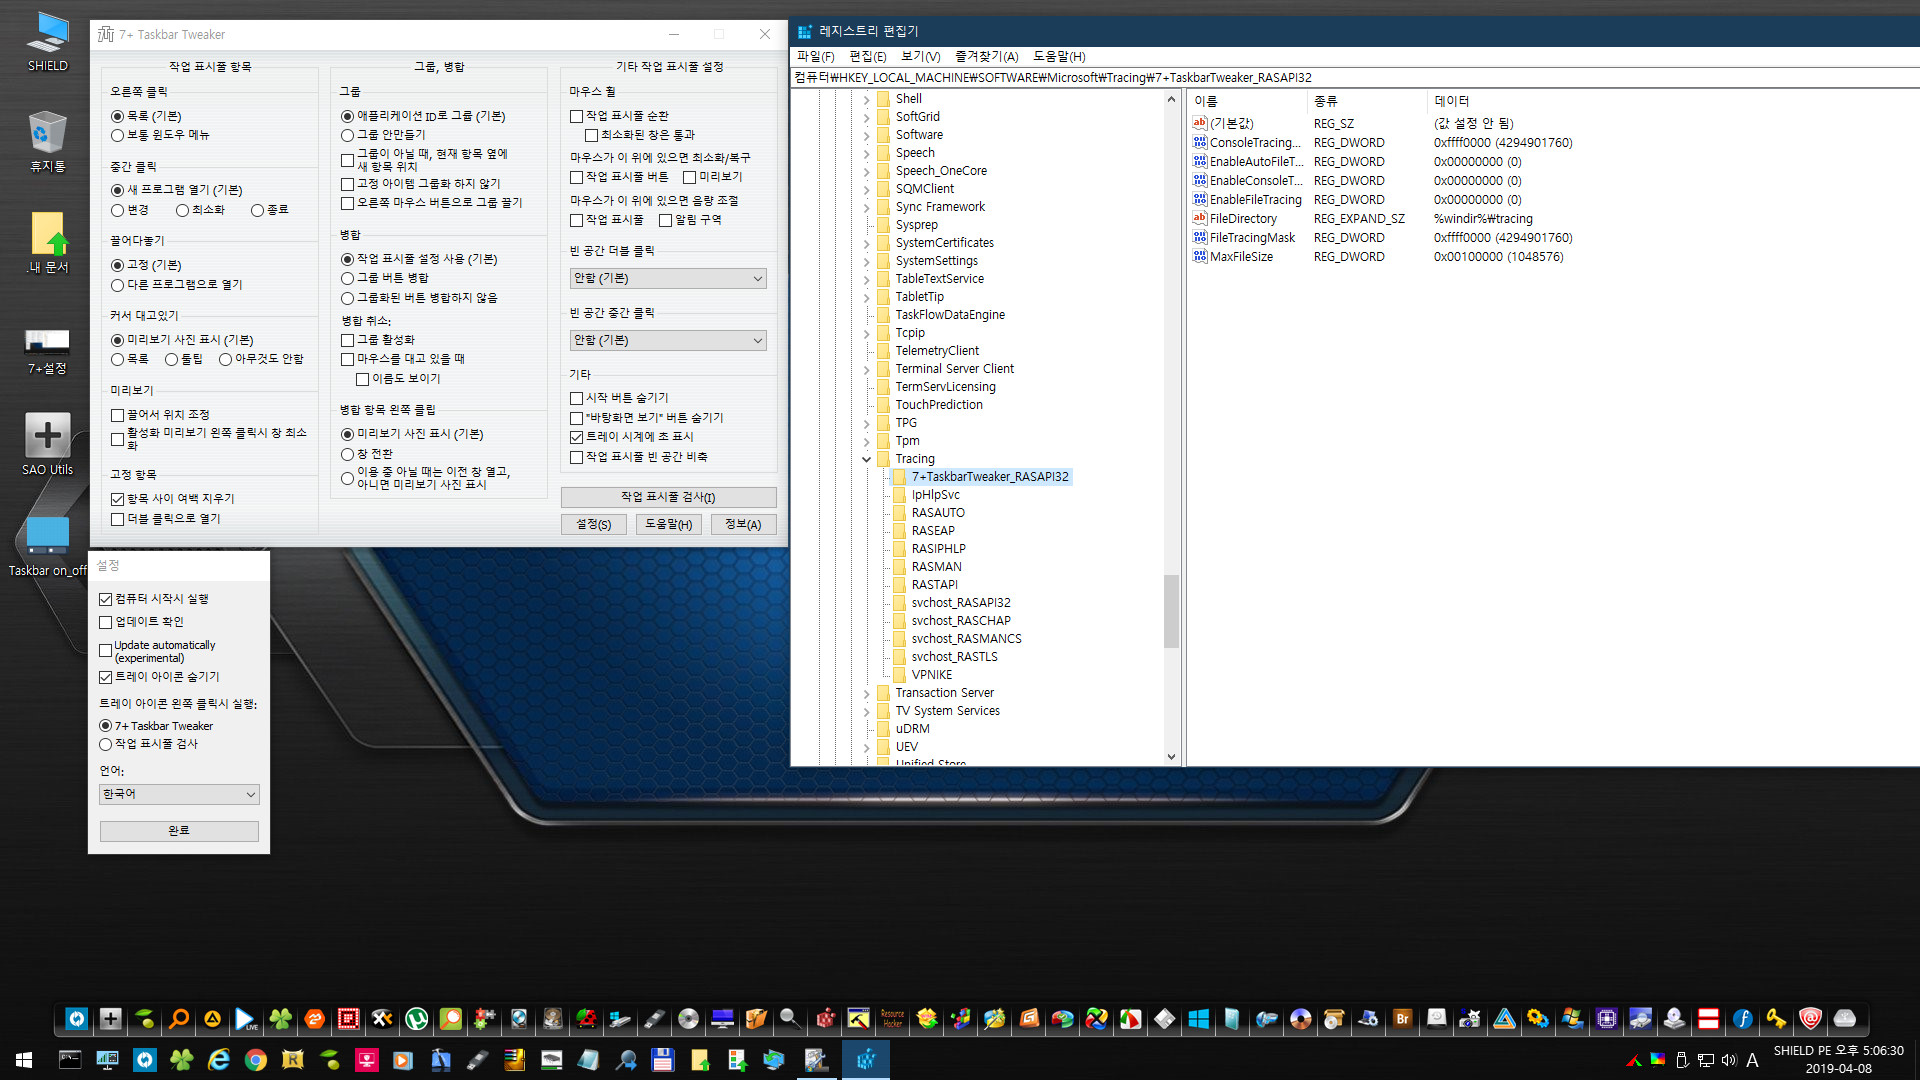Click the network icon in system tray
This screenshot has height=1080, width=1920.
coord(1706,1060)
